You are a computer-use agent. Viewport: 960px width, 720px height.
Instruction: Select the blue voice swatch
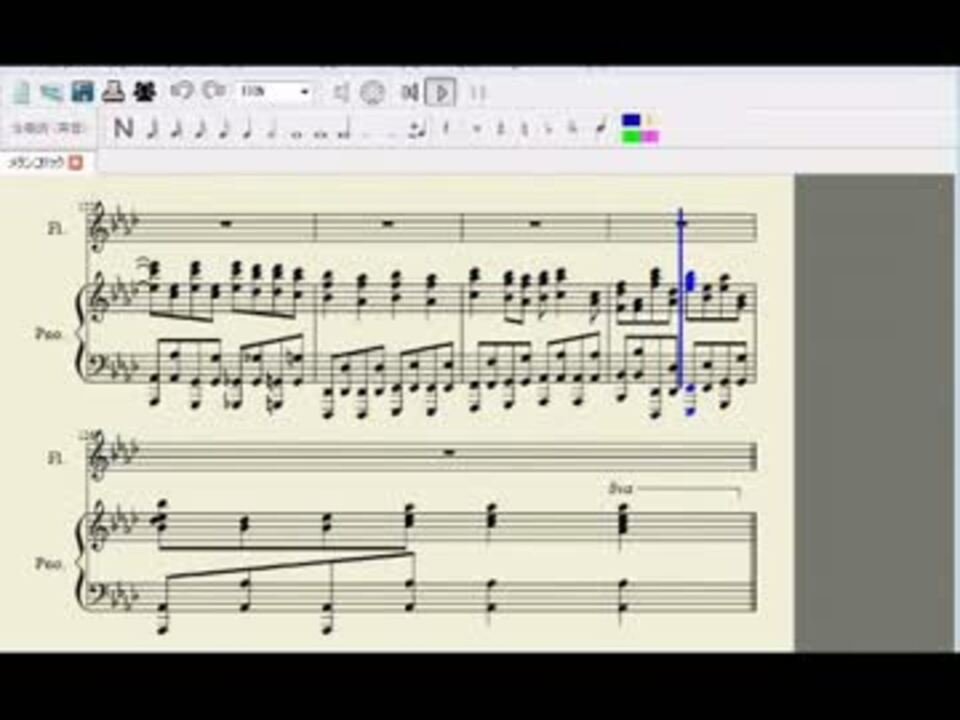(x=631, y=120)
